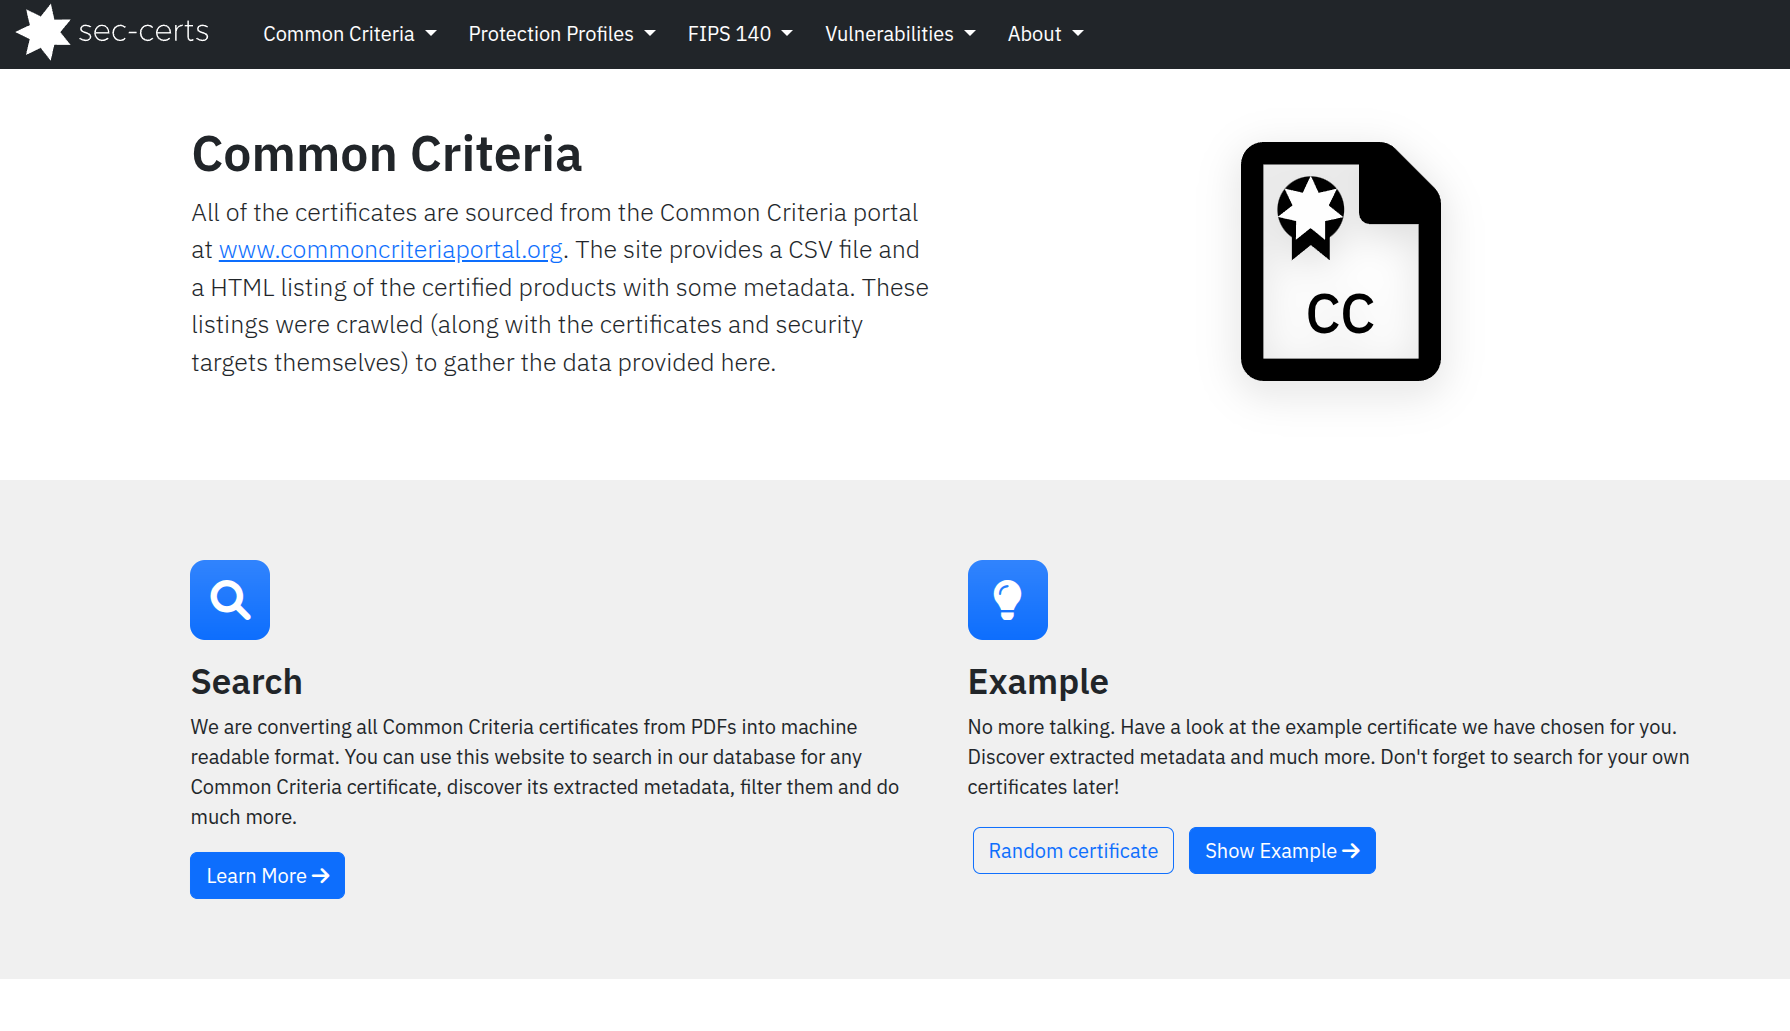Open the Vulnerabilities navigation menu
1790x1031 pixels.
click(x=900, y=34)
